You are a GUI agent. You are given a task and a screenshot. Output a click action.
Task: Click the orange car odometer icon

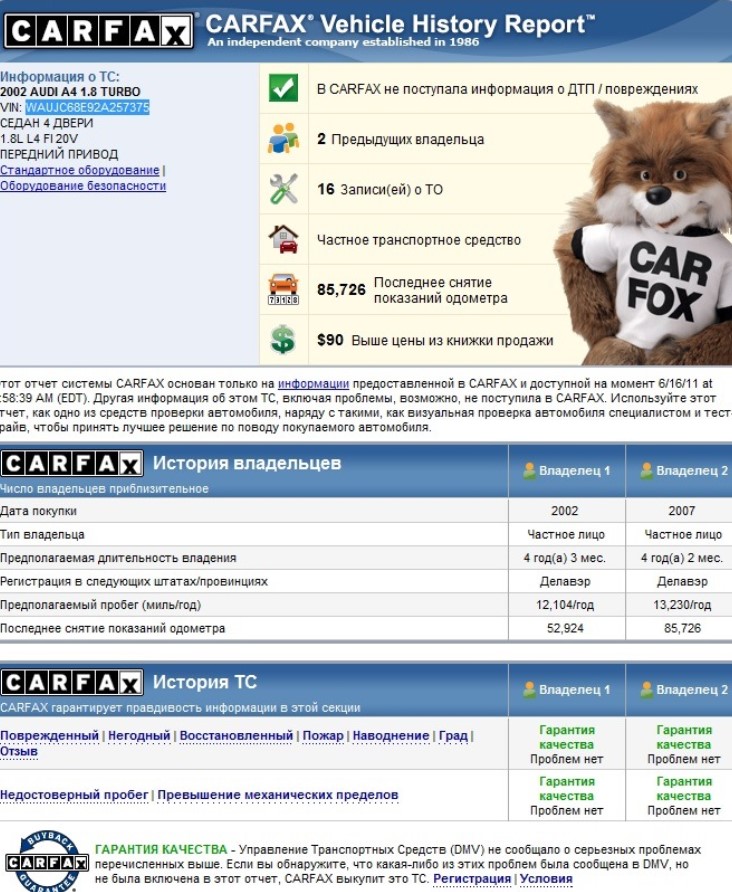283,289
